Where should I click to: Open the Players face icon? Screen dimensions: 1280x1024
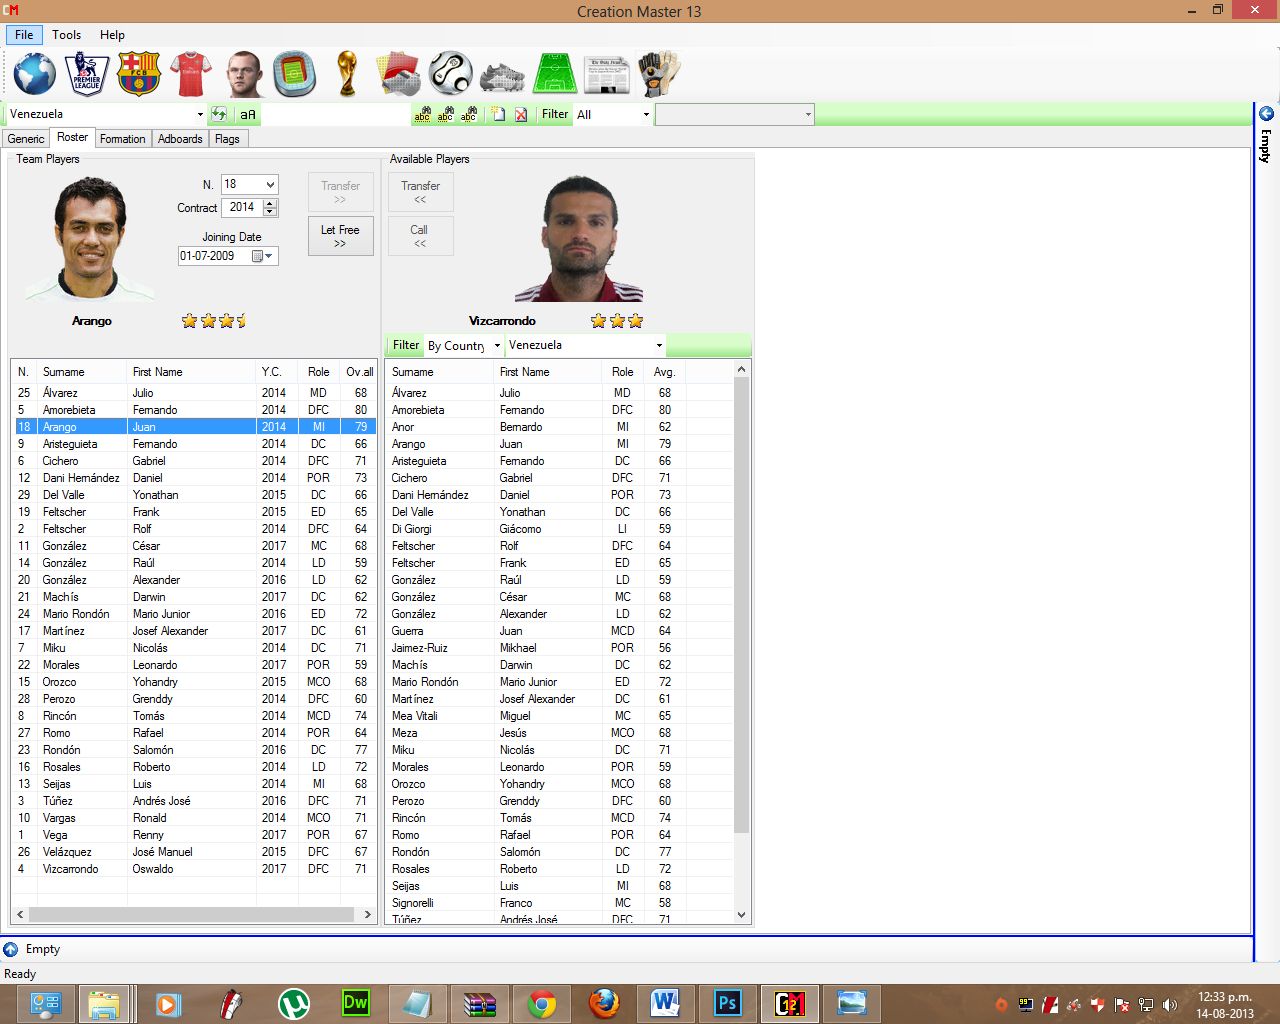[243, 74]
